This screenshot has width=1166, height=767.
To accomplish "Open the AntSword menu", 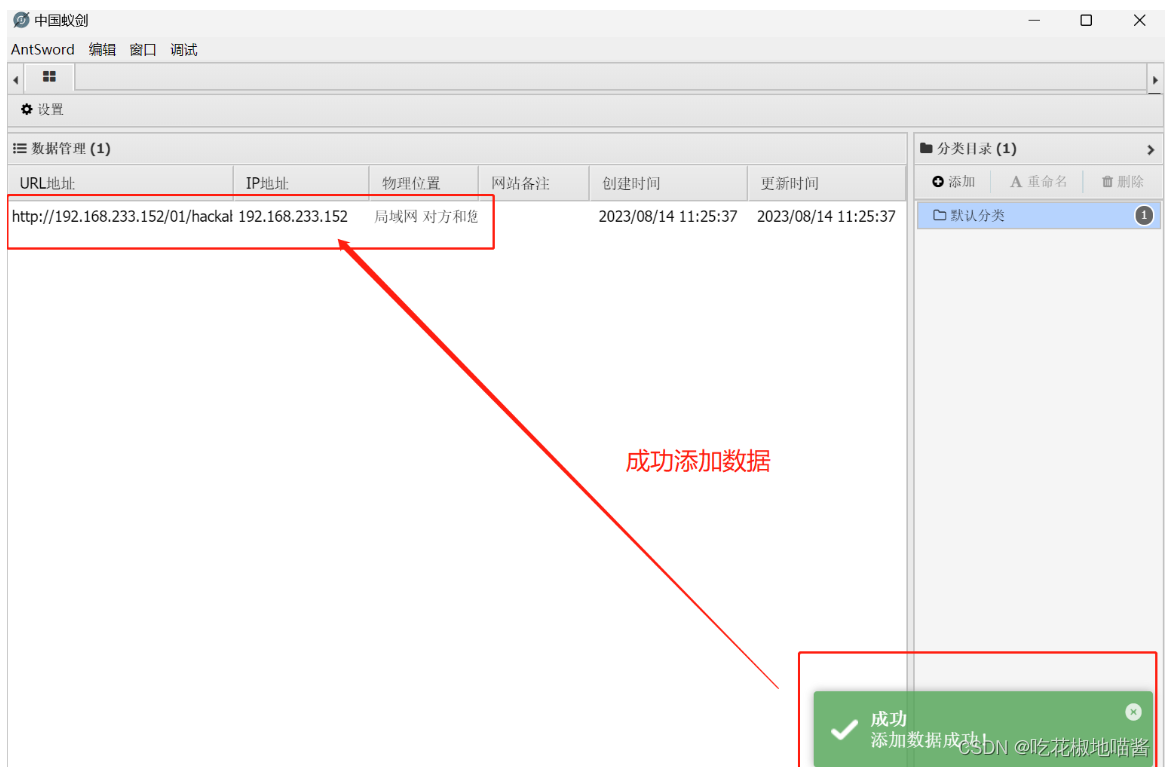I will pyautogui.click(x=42, y=50).
